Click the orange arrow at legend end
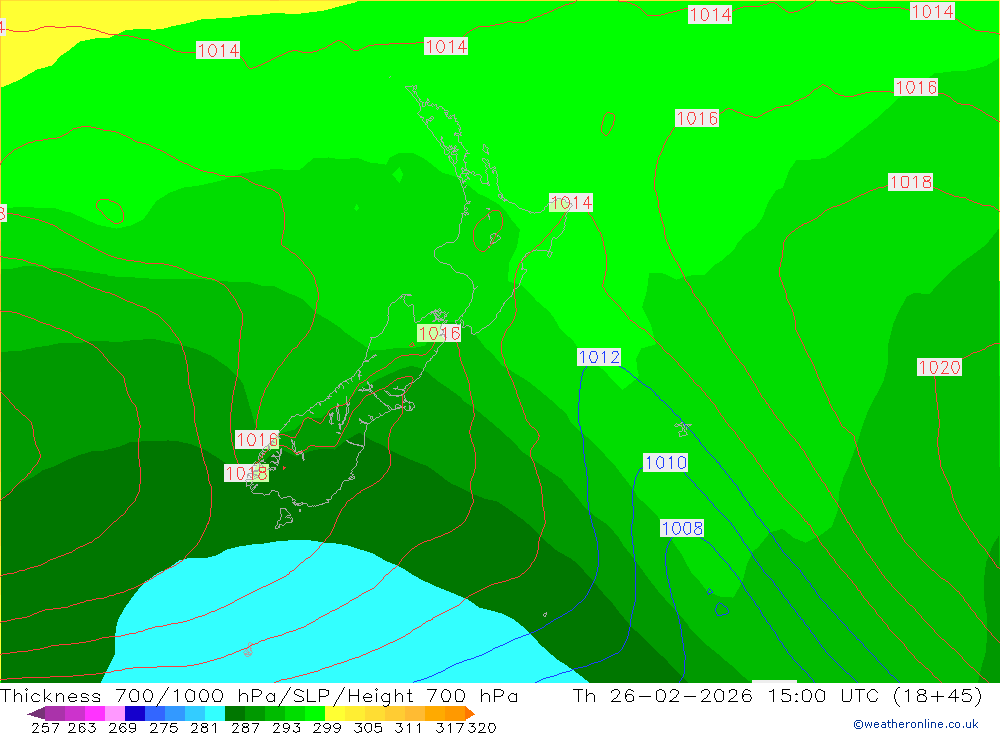This screenshot has width=1000, height=733. click(x=470, y=713)
